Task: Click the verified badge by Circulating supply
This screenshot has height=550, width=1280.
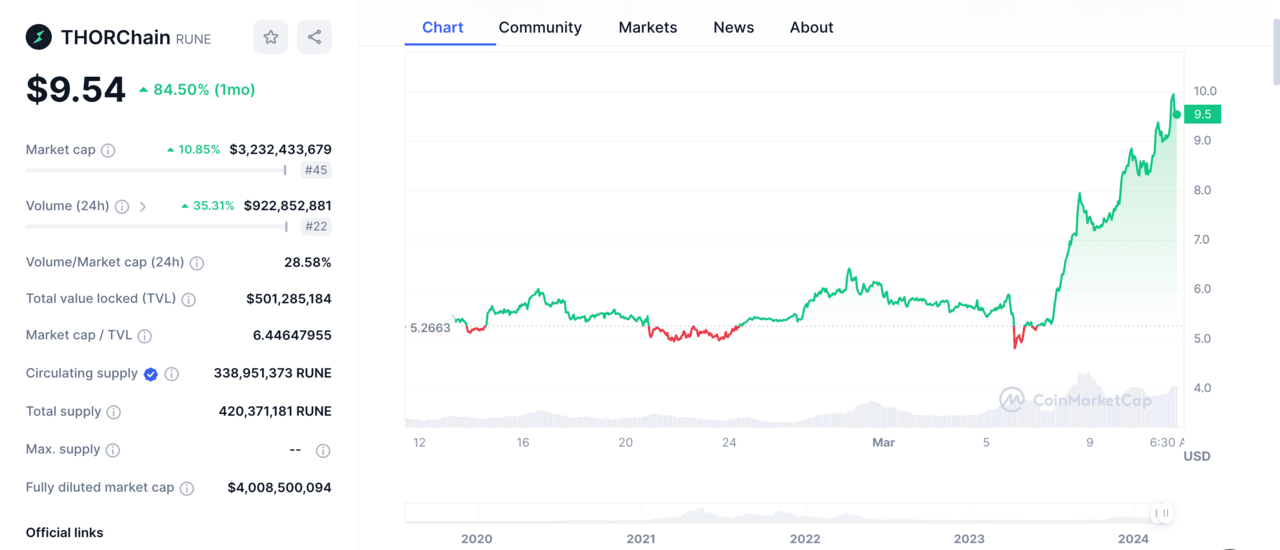Action: [150, 374]
